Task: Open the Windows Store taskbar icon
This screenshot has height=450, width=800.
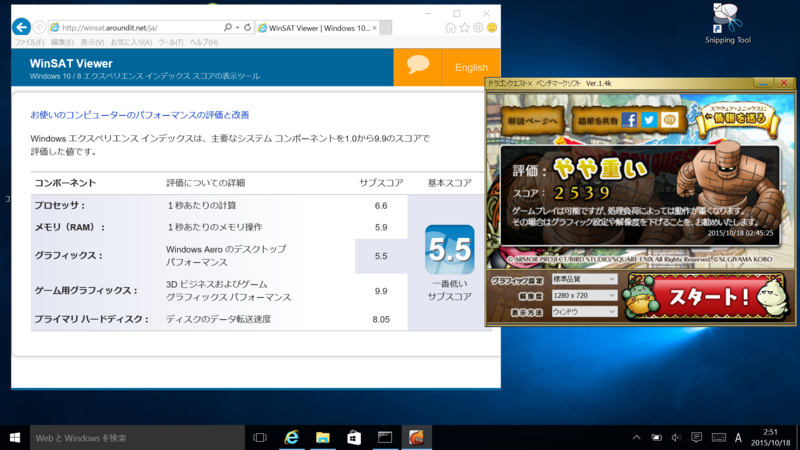Action: pyautogui.click(x=354, y=438)
